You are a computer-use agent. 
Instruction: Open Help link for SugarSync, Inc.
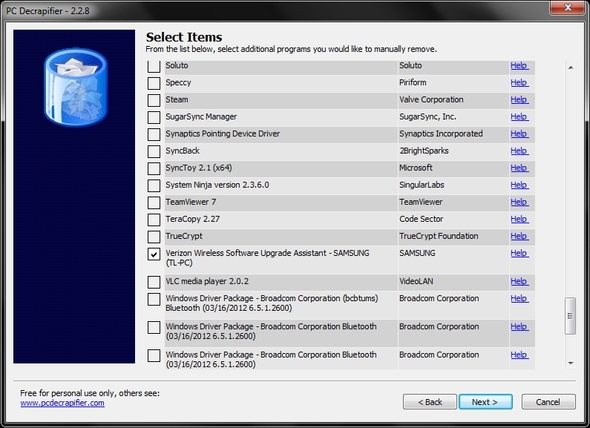pos(519,117)
